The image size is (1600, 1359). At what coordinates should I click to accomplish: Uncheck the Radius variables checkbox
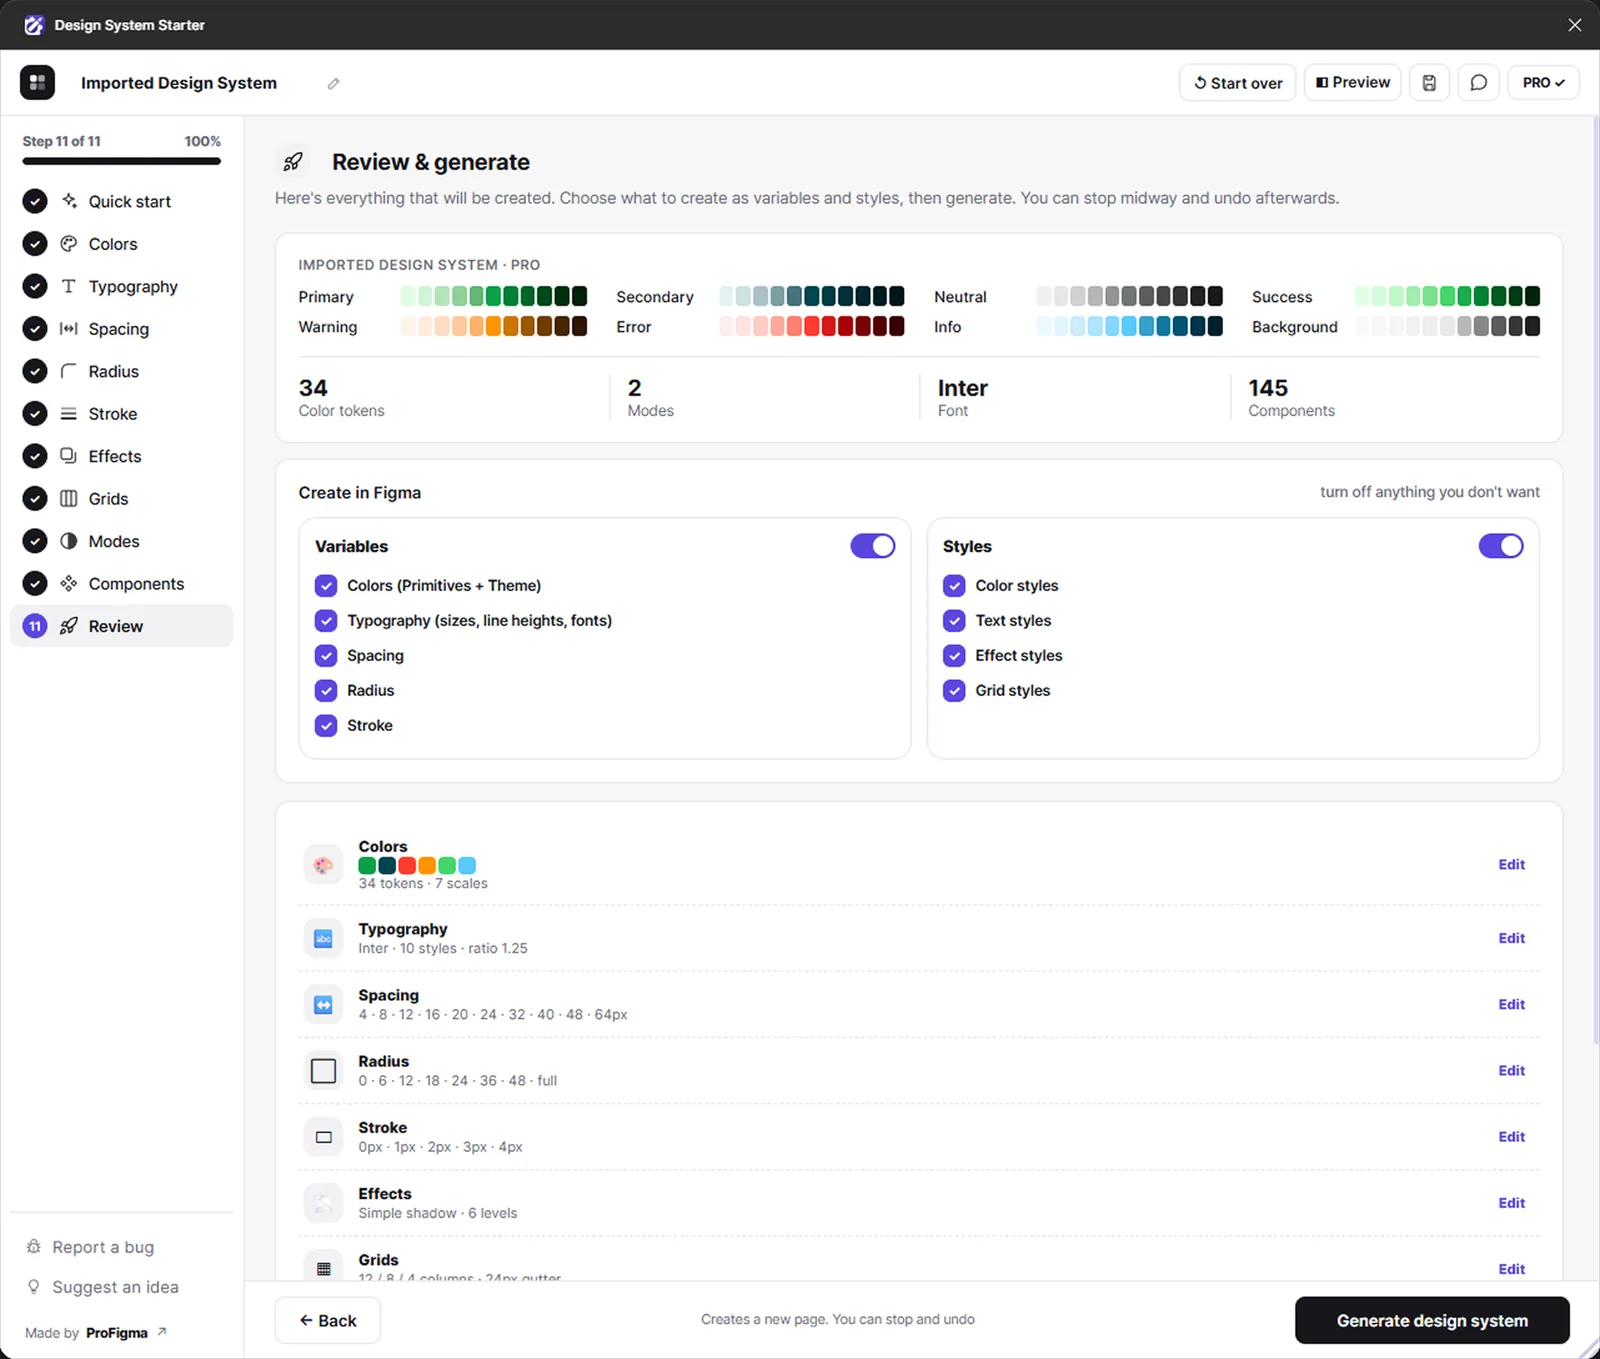[x=326, y=691]
